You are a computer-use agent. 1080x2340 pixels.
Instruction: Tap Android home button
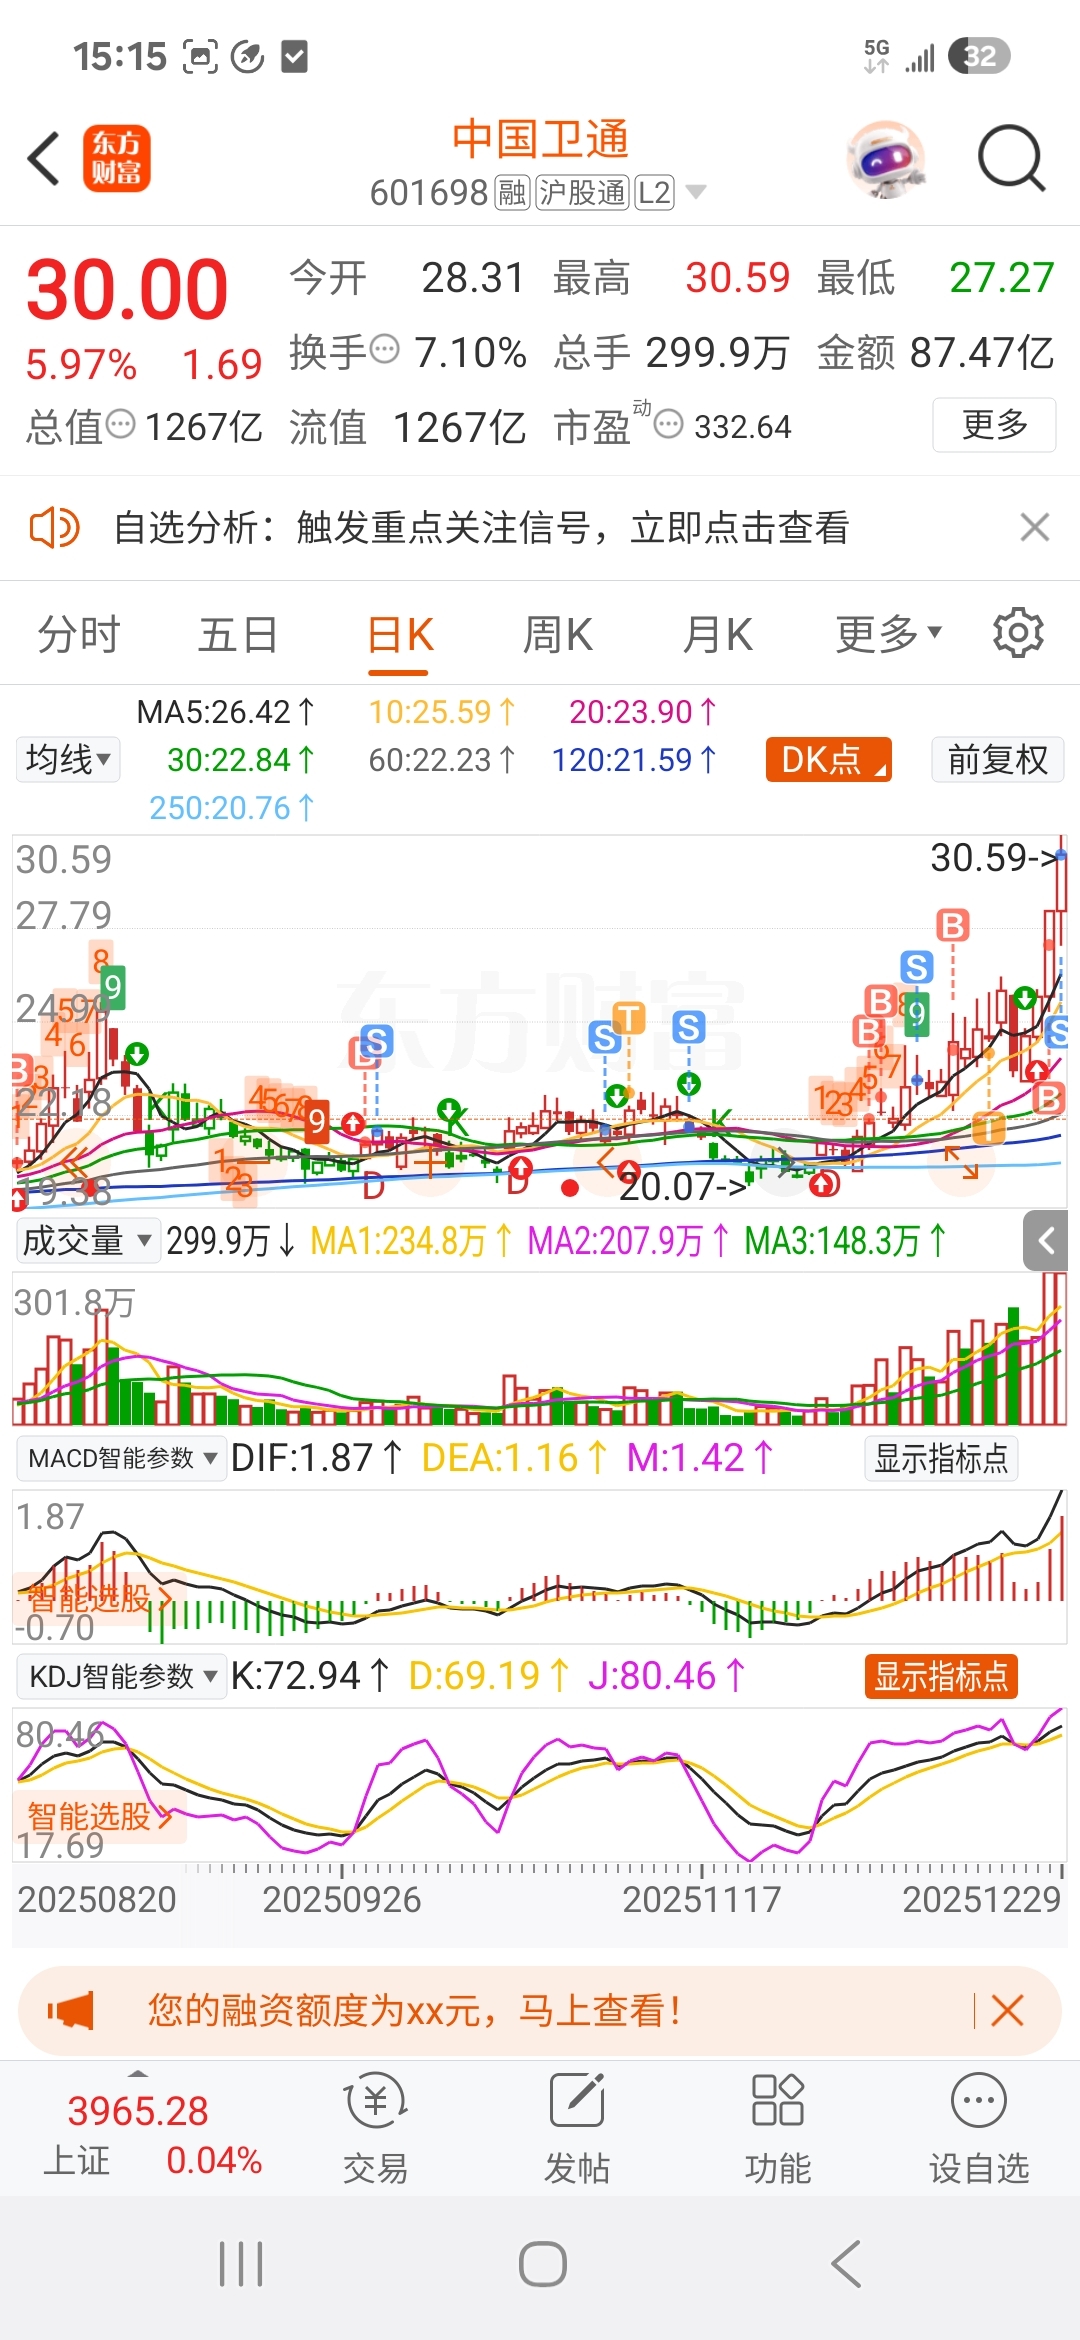pos(543,2264)
